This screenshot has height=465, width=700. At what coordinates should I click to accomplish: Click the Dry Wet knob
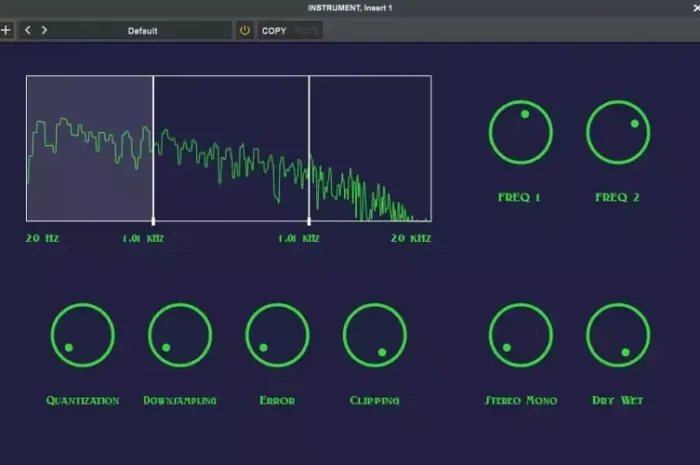(618, 335)
